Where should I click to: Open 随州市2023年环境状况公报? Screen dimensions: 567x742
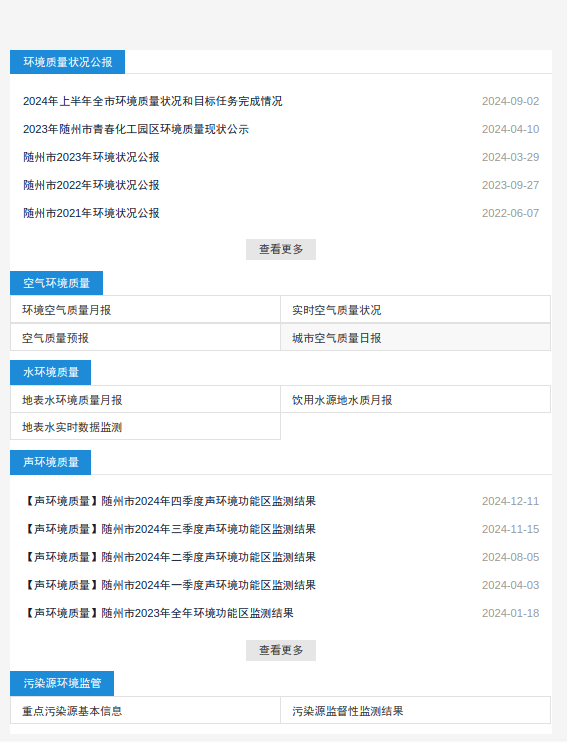click(x=91, y=157)
